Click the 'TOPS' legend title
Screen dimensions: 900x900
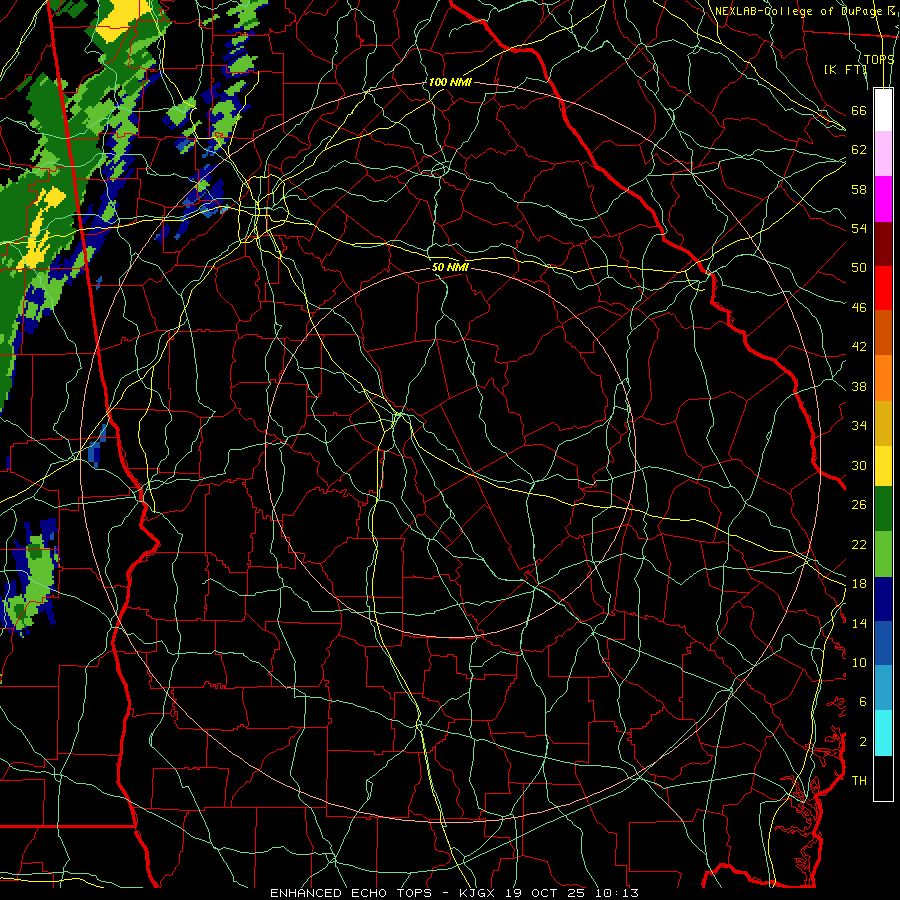click(x=879, y=59)
